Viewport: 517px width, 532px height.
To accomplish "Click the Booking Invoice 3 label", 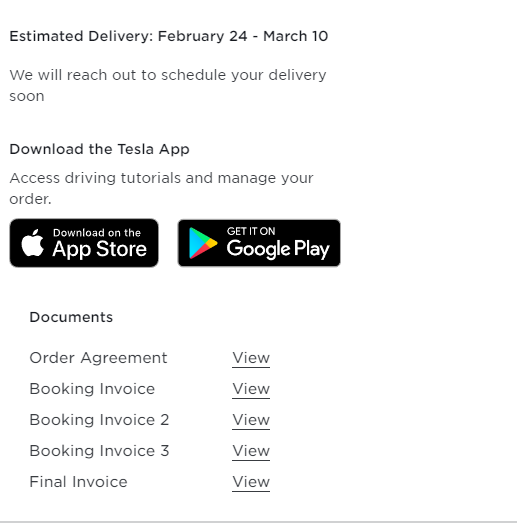I will click(99, 451).
